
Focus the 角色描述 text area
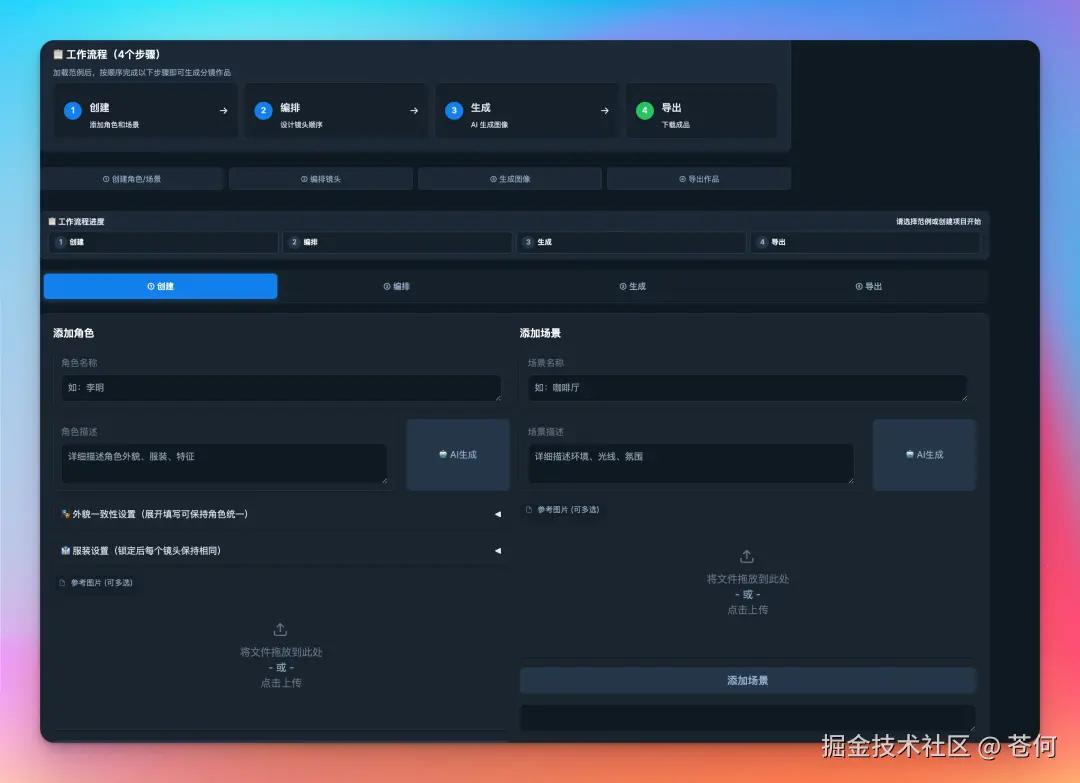click(224, 463)
